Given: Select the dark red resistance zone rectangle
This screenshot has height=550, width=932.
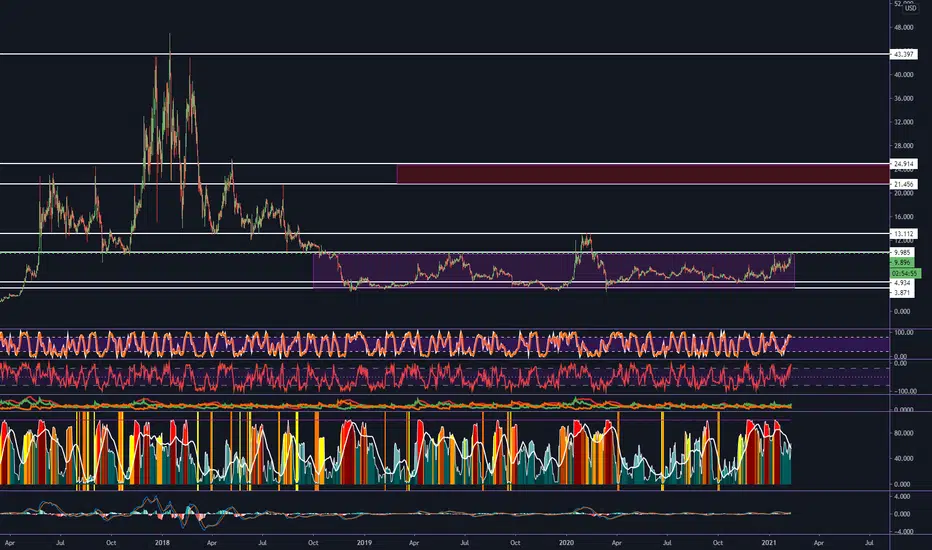Looking at the screenshot, I should (x=643, y=174).
